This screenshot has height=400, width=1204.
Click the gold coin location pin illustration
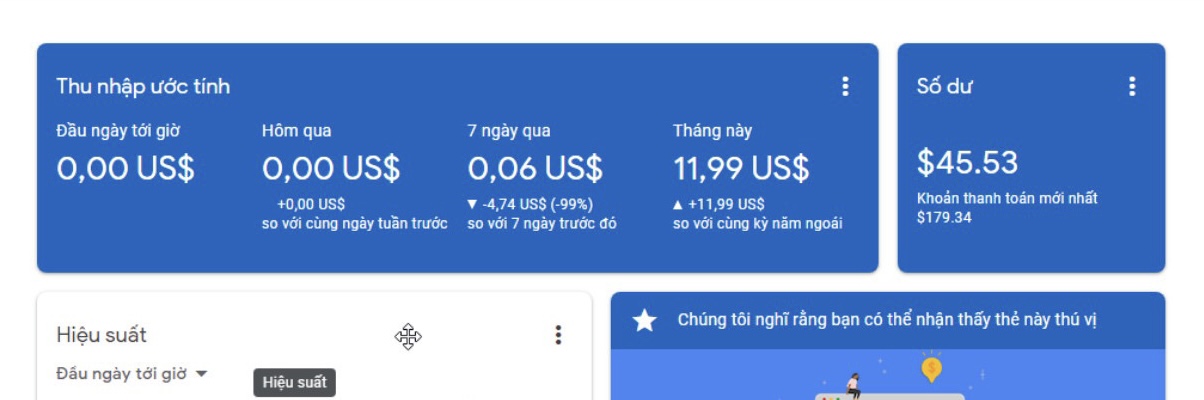pyautogui.click(x=931, y=369)
